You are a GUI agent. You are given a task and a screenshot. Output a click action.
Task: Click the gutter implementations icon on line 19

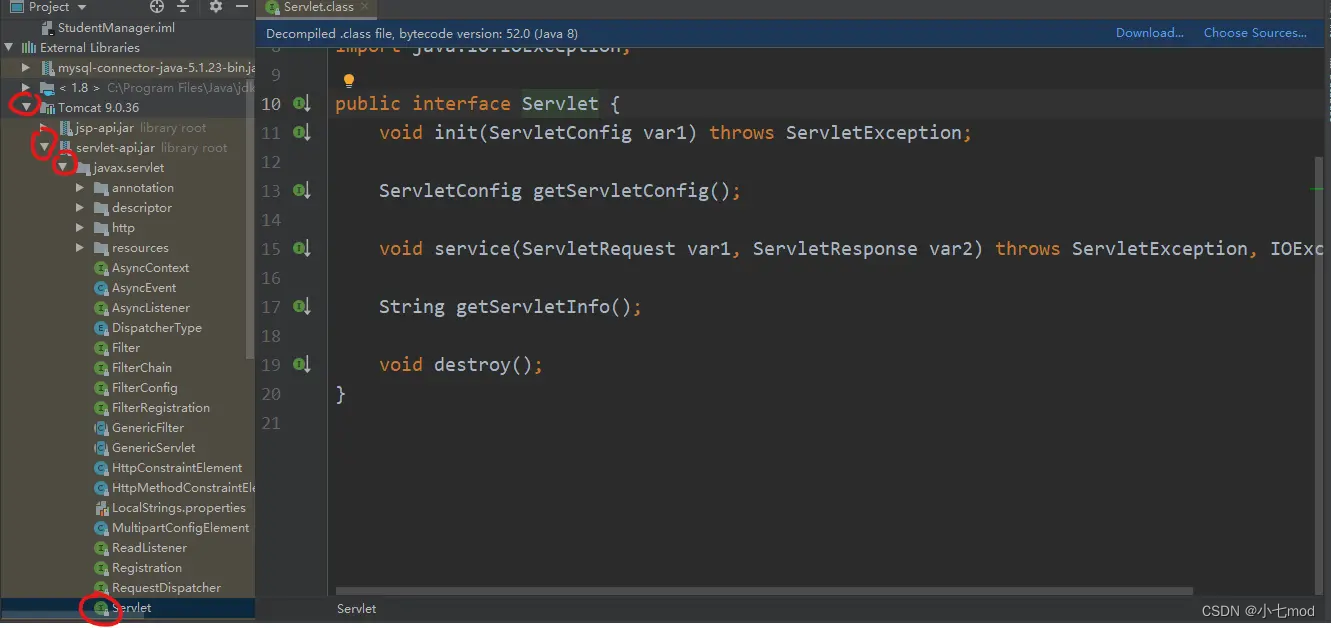tap(301, 365)
